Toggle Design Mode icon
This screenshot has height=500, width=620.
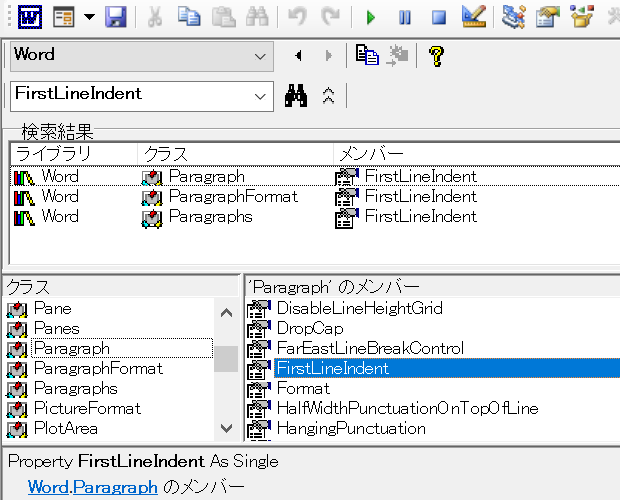pyautogui.click(x=474, y=17)
